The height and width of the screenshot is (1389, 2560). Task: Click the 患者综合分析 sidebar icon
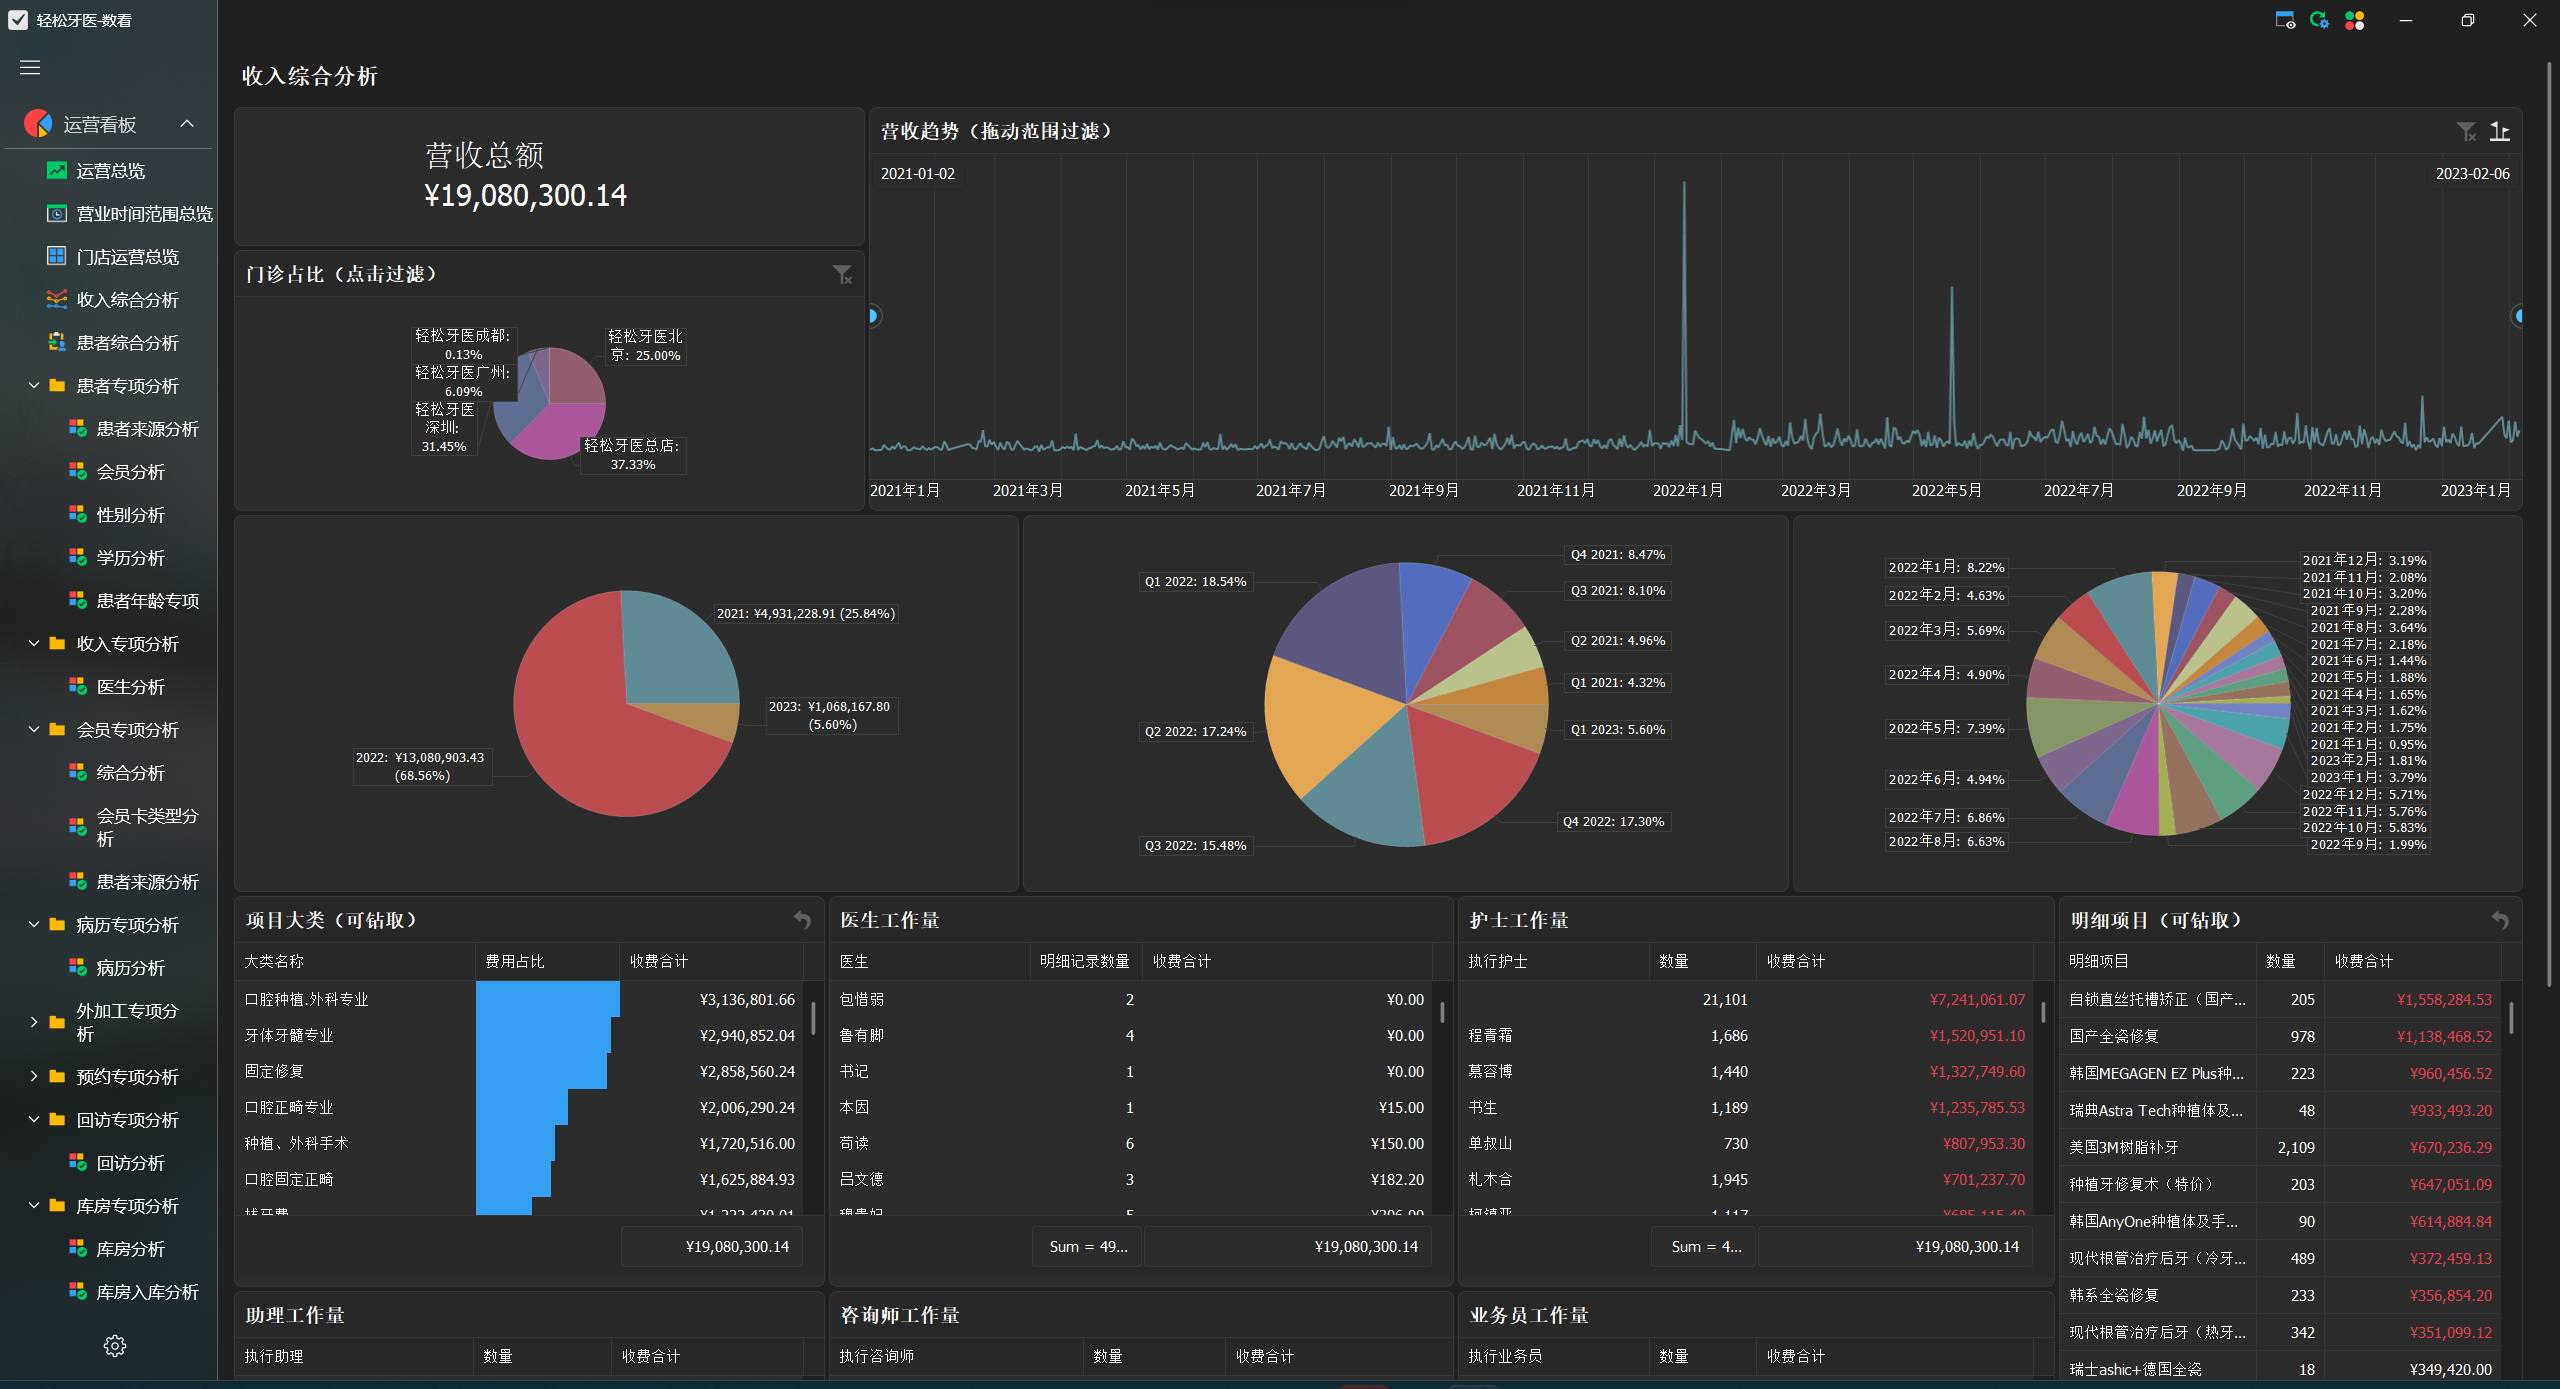tap(57, 343)
